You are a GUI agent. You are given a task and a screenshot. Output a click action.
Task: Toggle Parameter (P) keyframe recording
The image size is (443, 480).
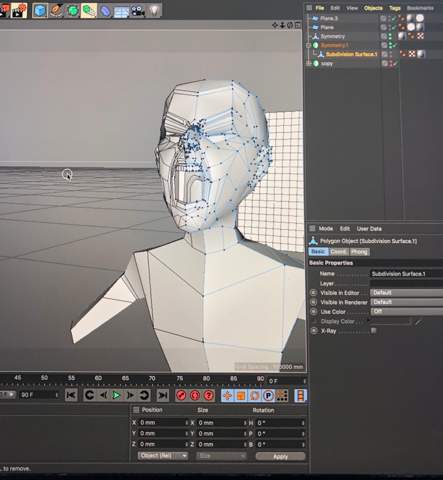click(268, 395)
